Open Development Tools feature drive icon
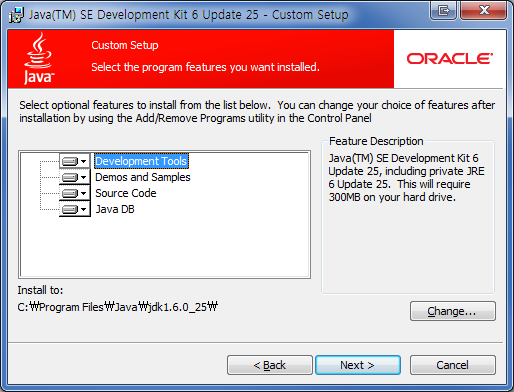 pyautogui.click(x=70, y=161)
